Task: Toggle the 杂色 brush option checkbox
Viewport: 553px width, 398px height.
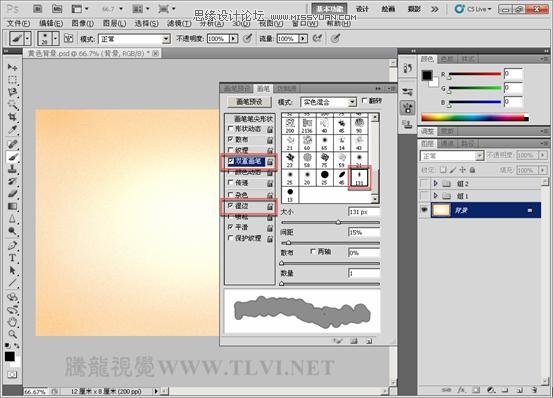Action: coord(231,195)
